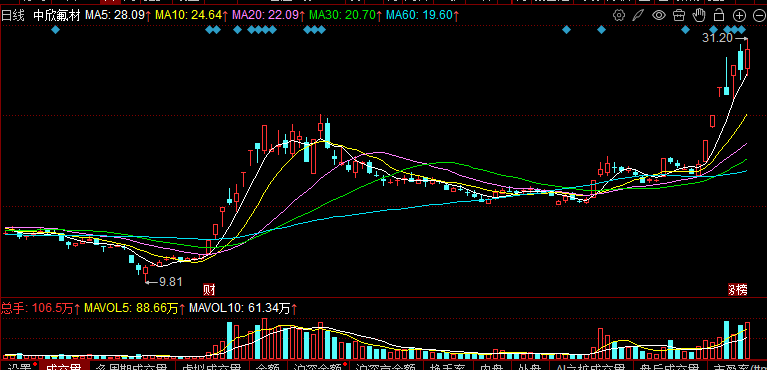Click the red 财 finance marker
The image size is (767, 370).
click(209, 290)
